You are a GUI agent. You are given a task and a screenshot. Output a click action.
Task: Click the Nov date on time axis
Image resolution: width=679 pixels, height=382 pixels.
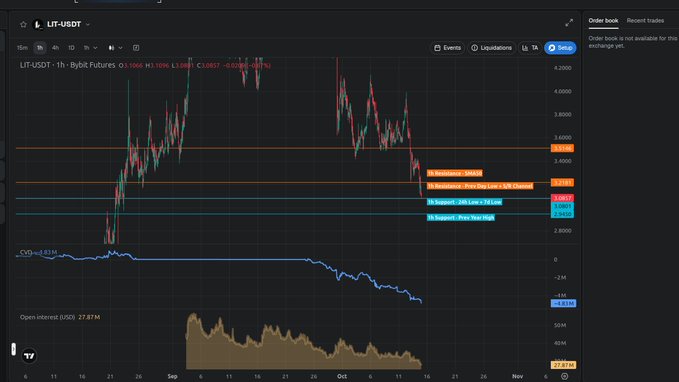[x=517, y=376]
